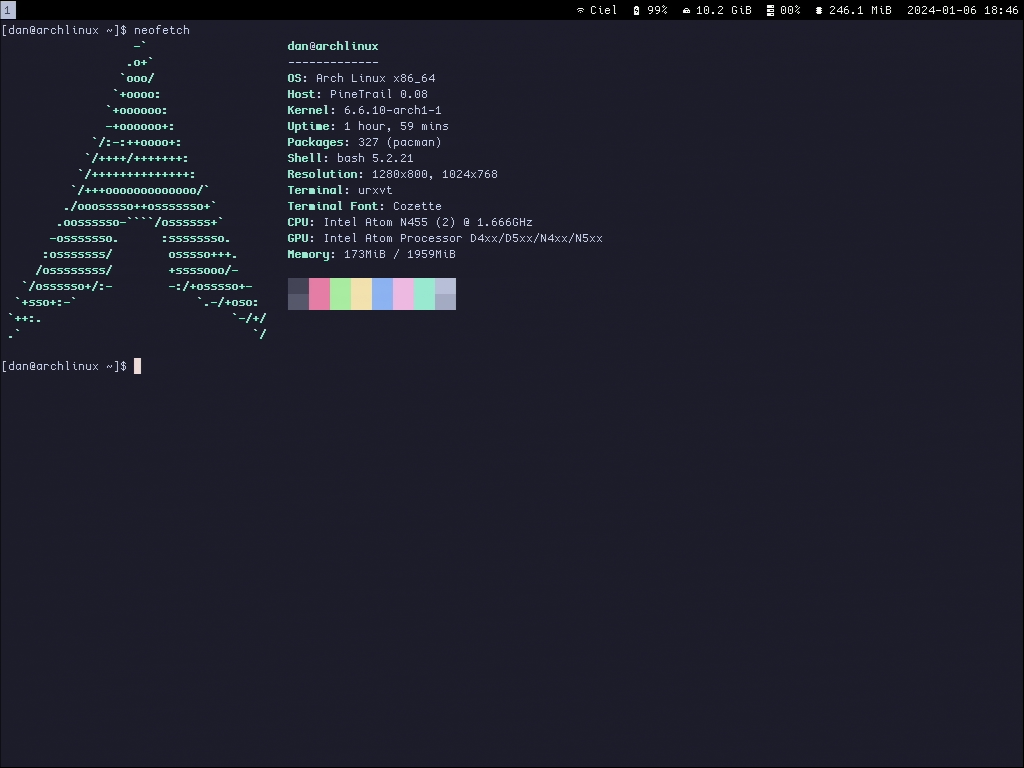
Task: Click the yellow color block in palette
Action: 361,294
